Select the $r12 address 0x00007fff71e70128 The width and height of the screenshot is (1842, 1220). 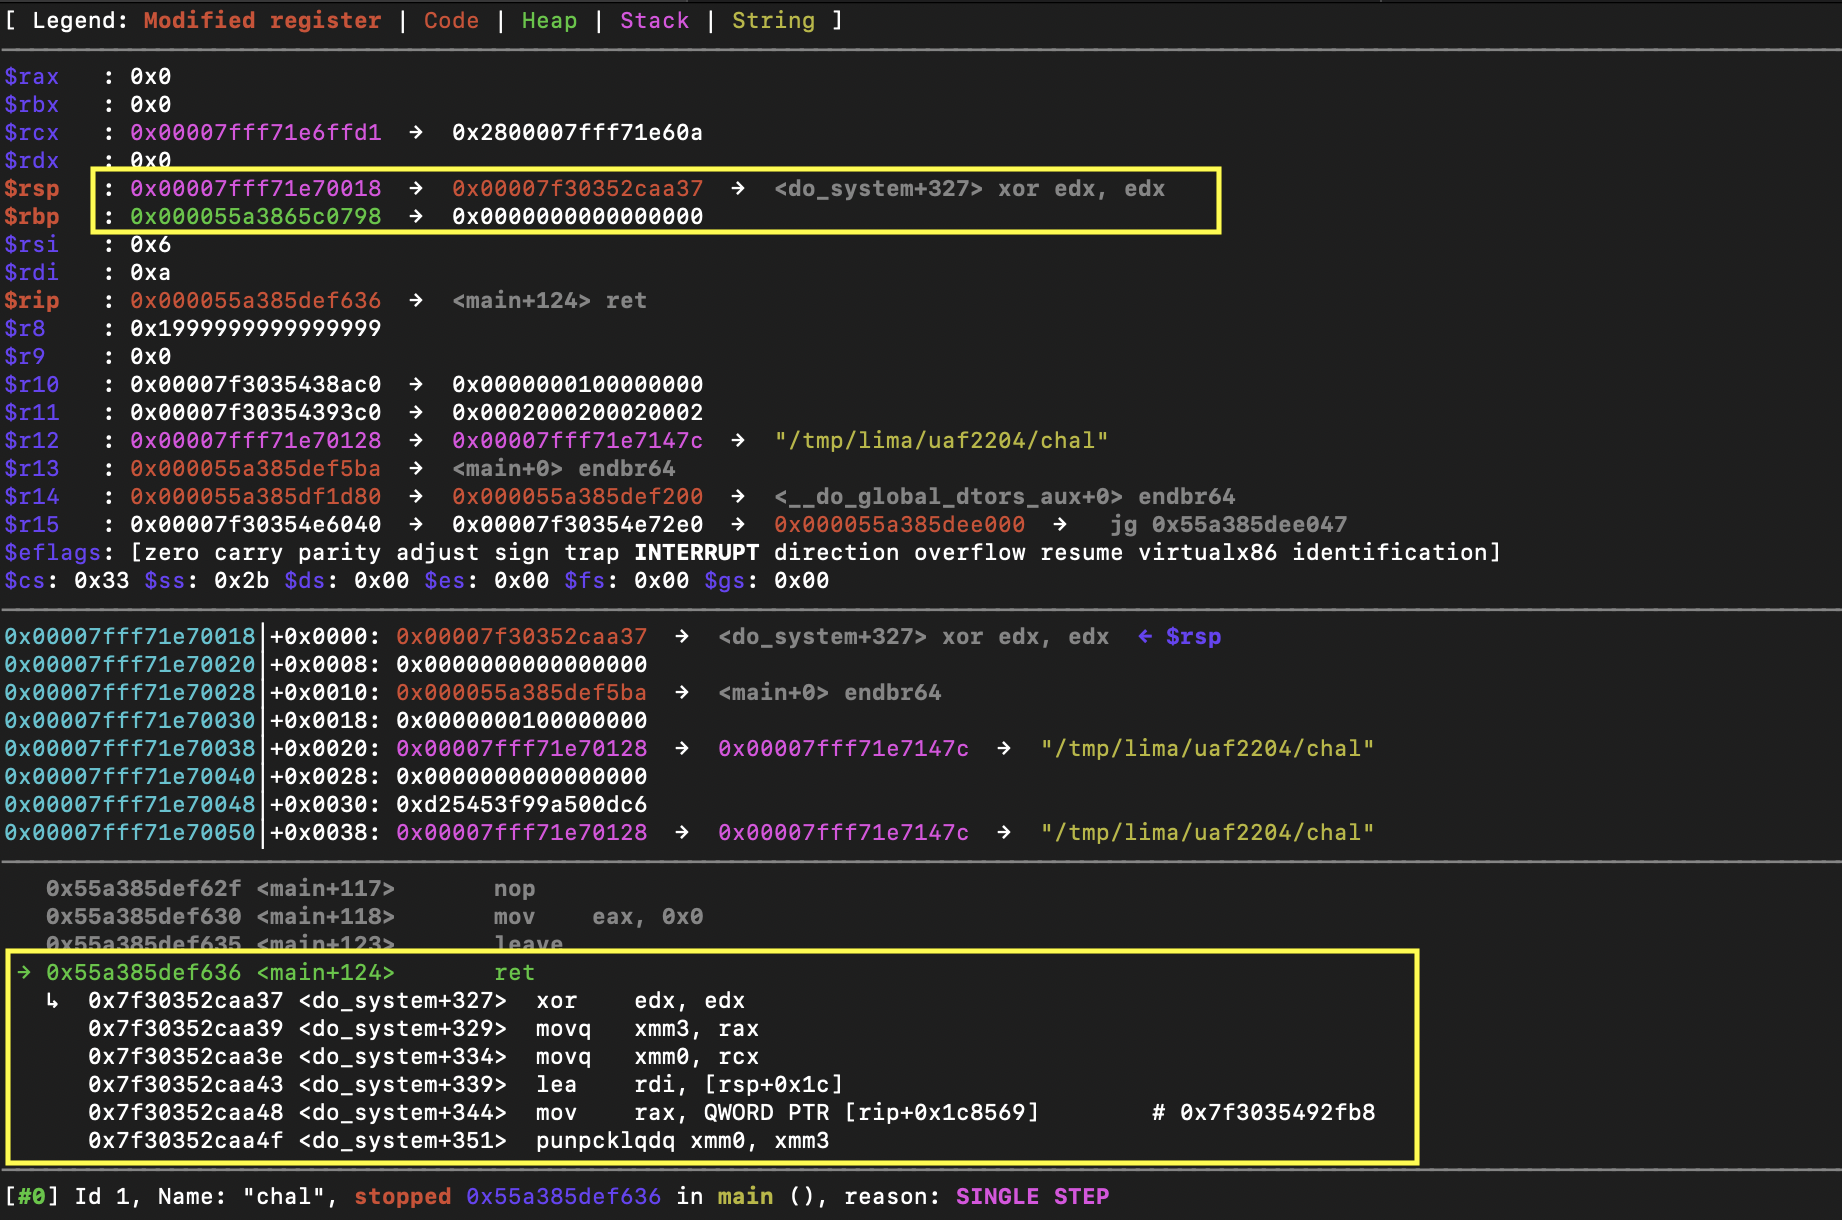tap(256, 441)
